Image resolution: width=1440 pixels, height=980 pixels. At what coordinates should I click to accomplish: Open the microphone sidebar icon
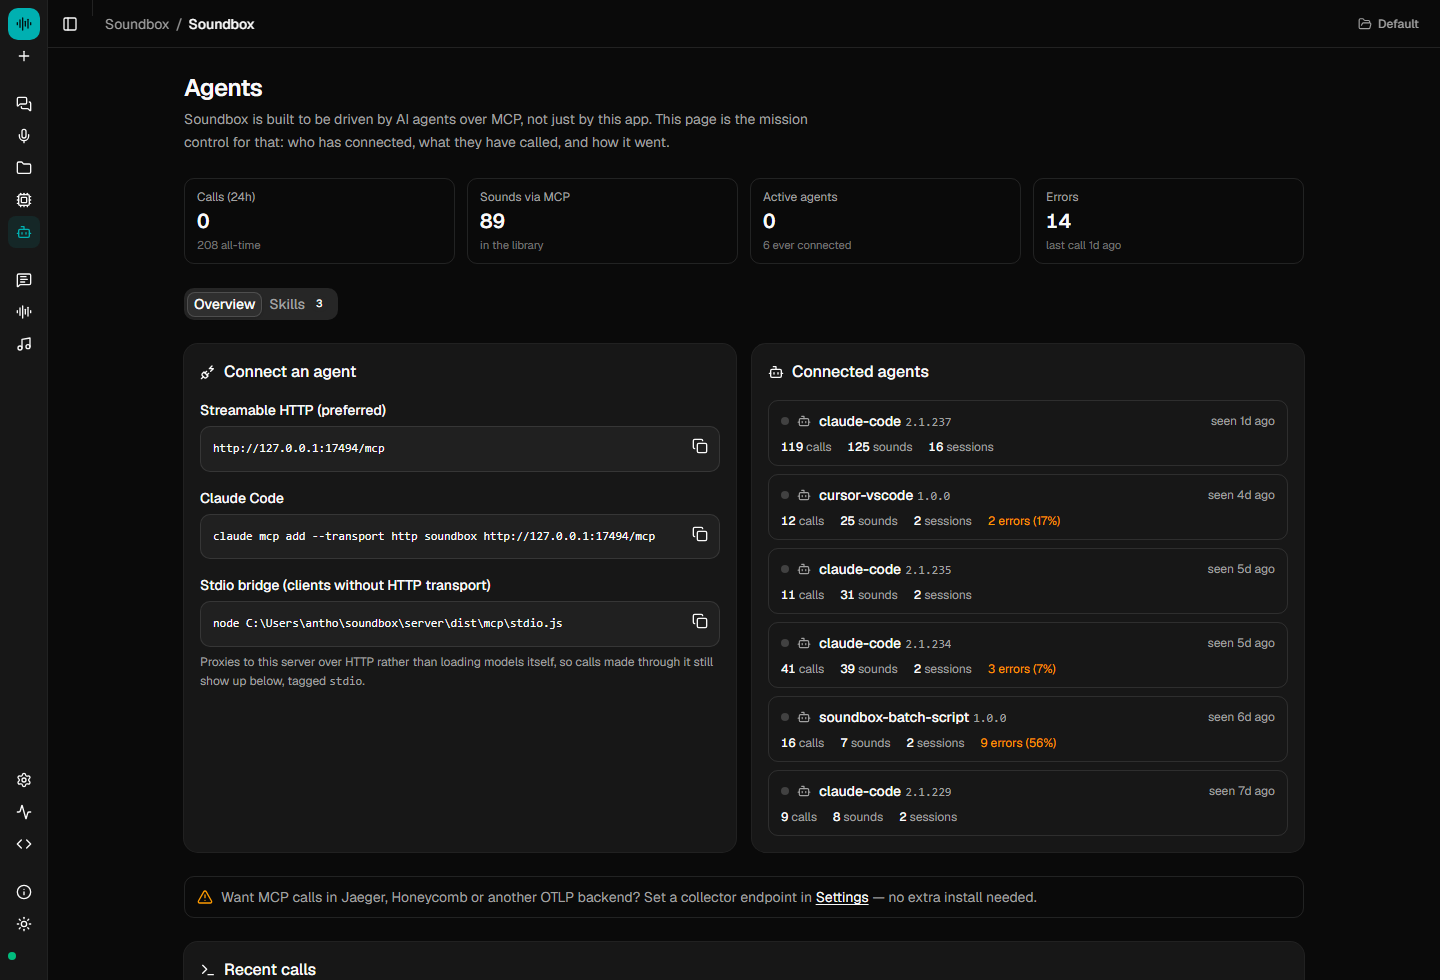[24, 136]
